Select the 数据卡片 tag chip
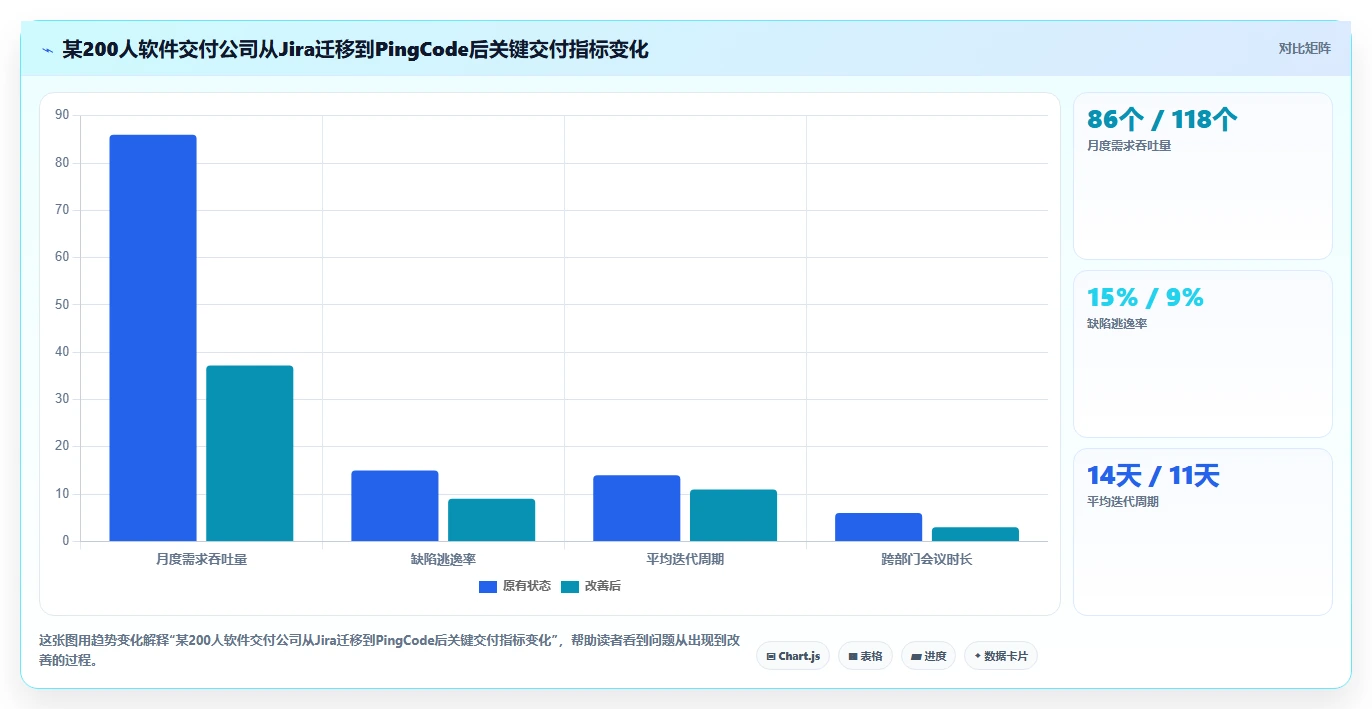1372x709 pixels. coord(1001,656)
